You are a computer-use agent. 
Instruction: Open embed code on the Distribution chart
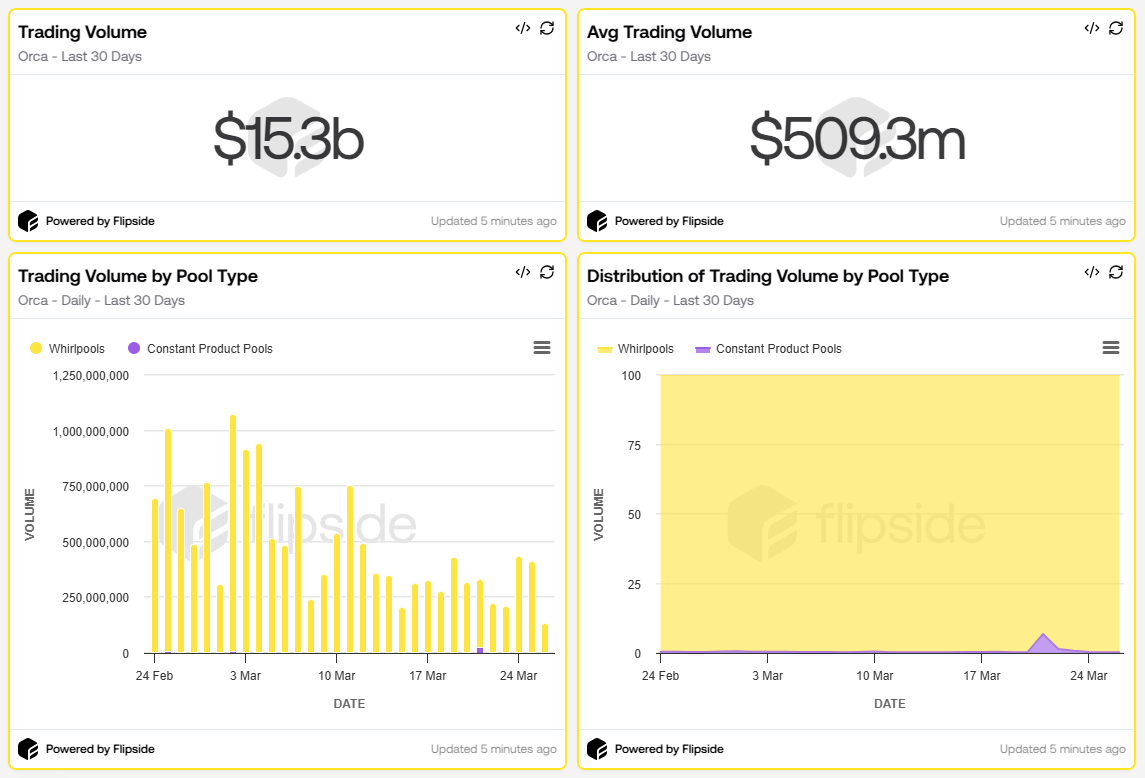[x=1090, y=272]
